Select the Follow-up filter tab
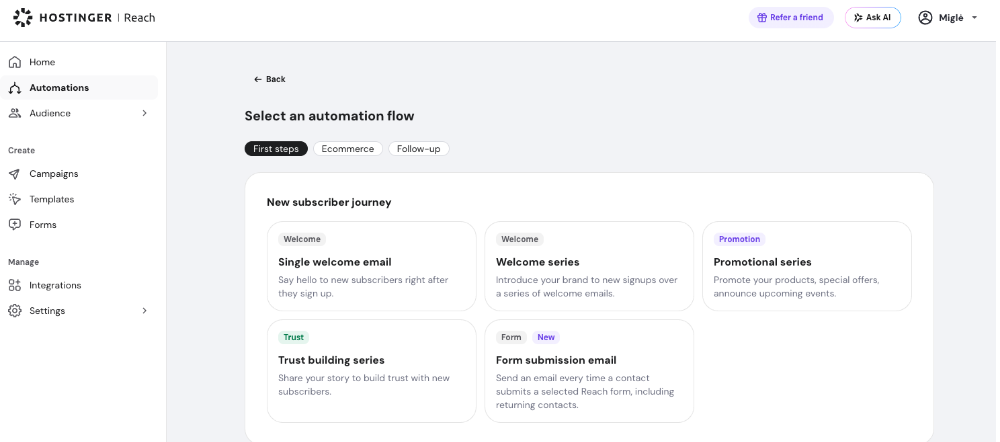Viewport: 1000px width, 442px height. pos(418,149)
